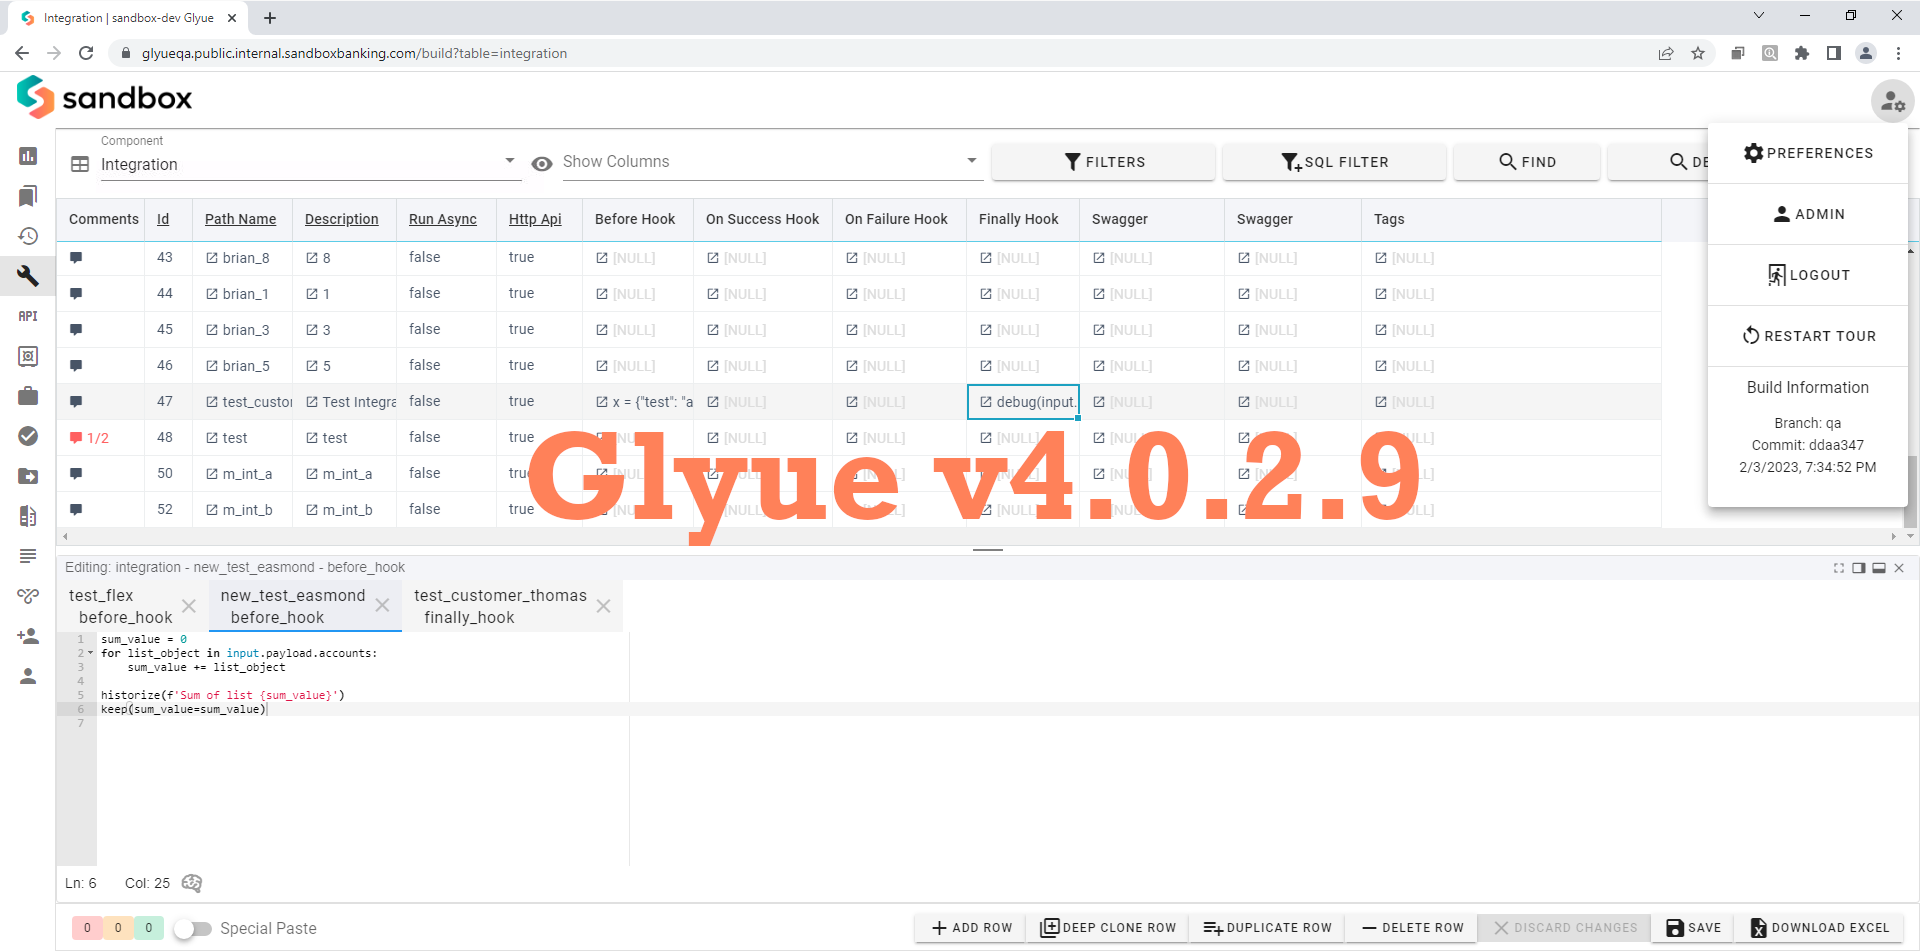The width and height of the screenshot is (1920, 951).
Task: Click Download Excel button
Action: pyautogui.click(x=1819, y=928)
